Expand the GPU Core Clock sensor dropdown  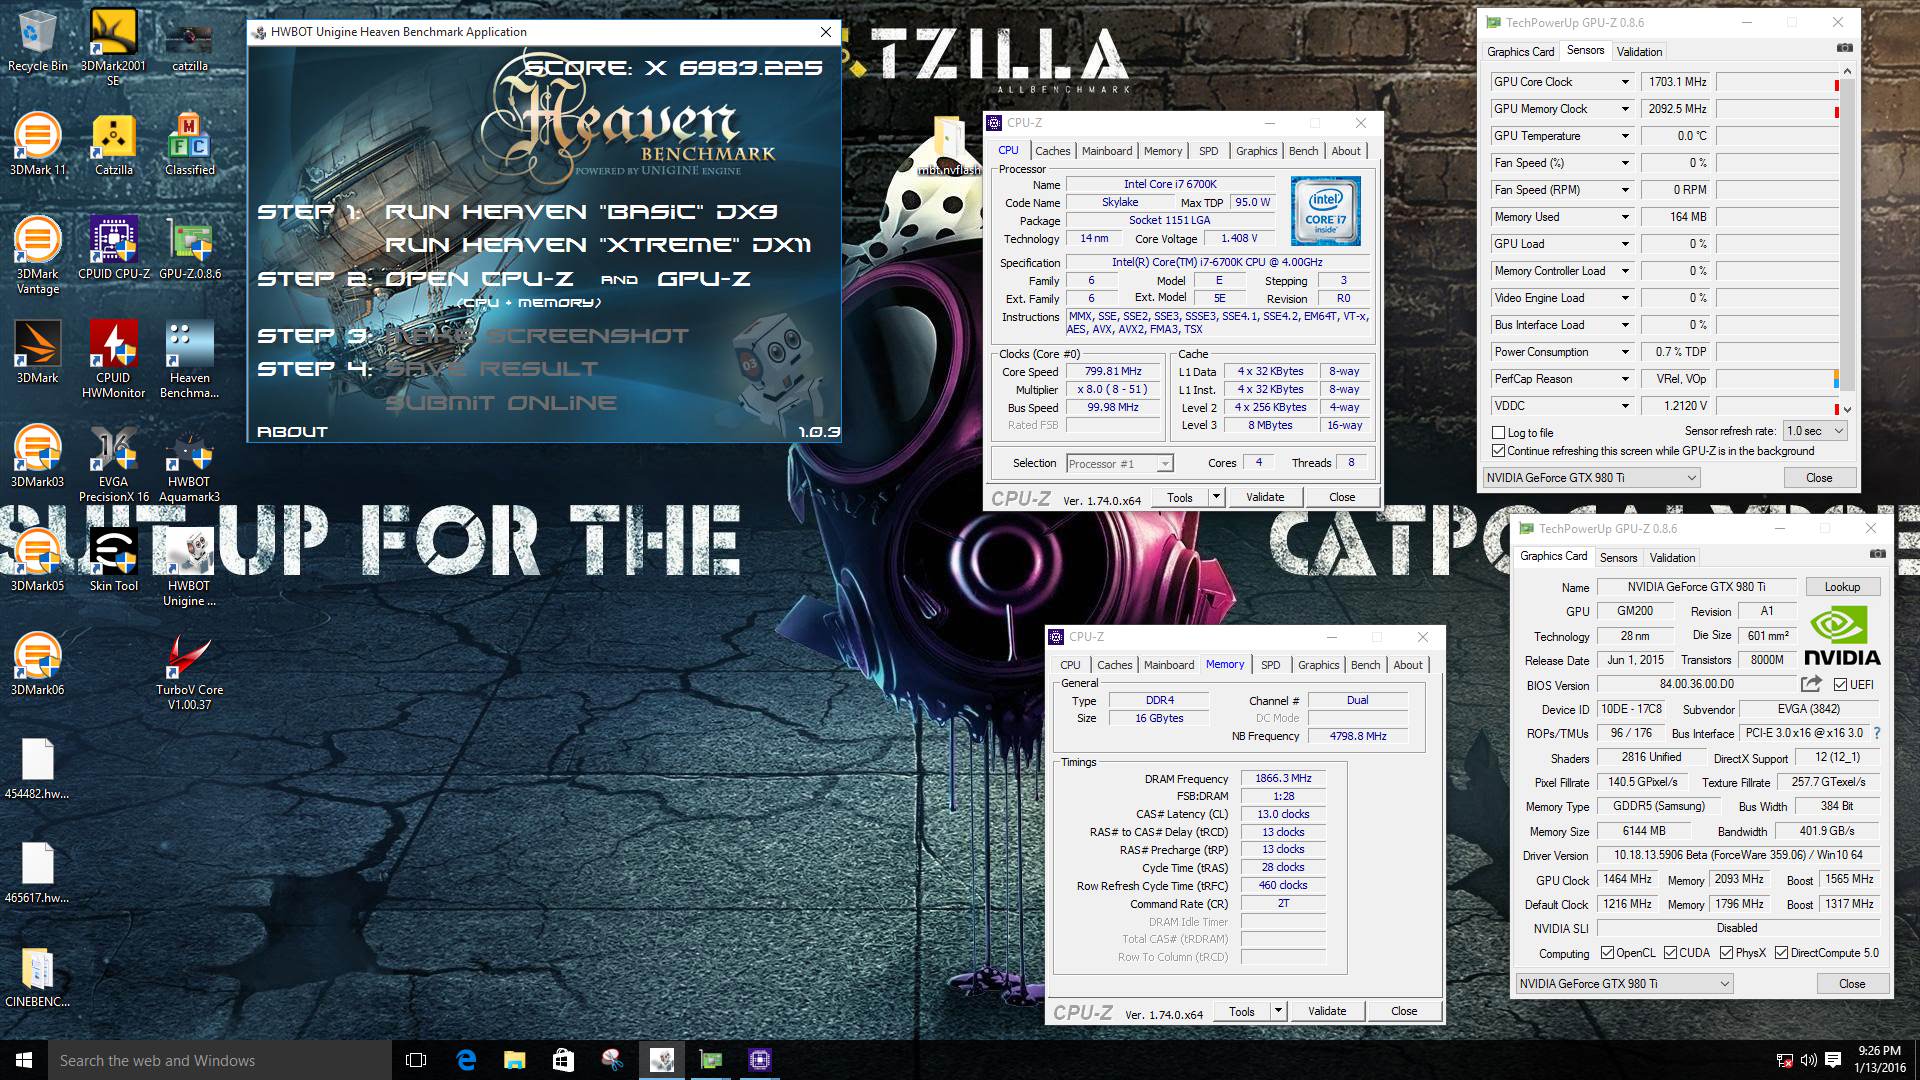1625,82
